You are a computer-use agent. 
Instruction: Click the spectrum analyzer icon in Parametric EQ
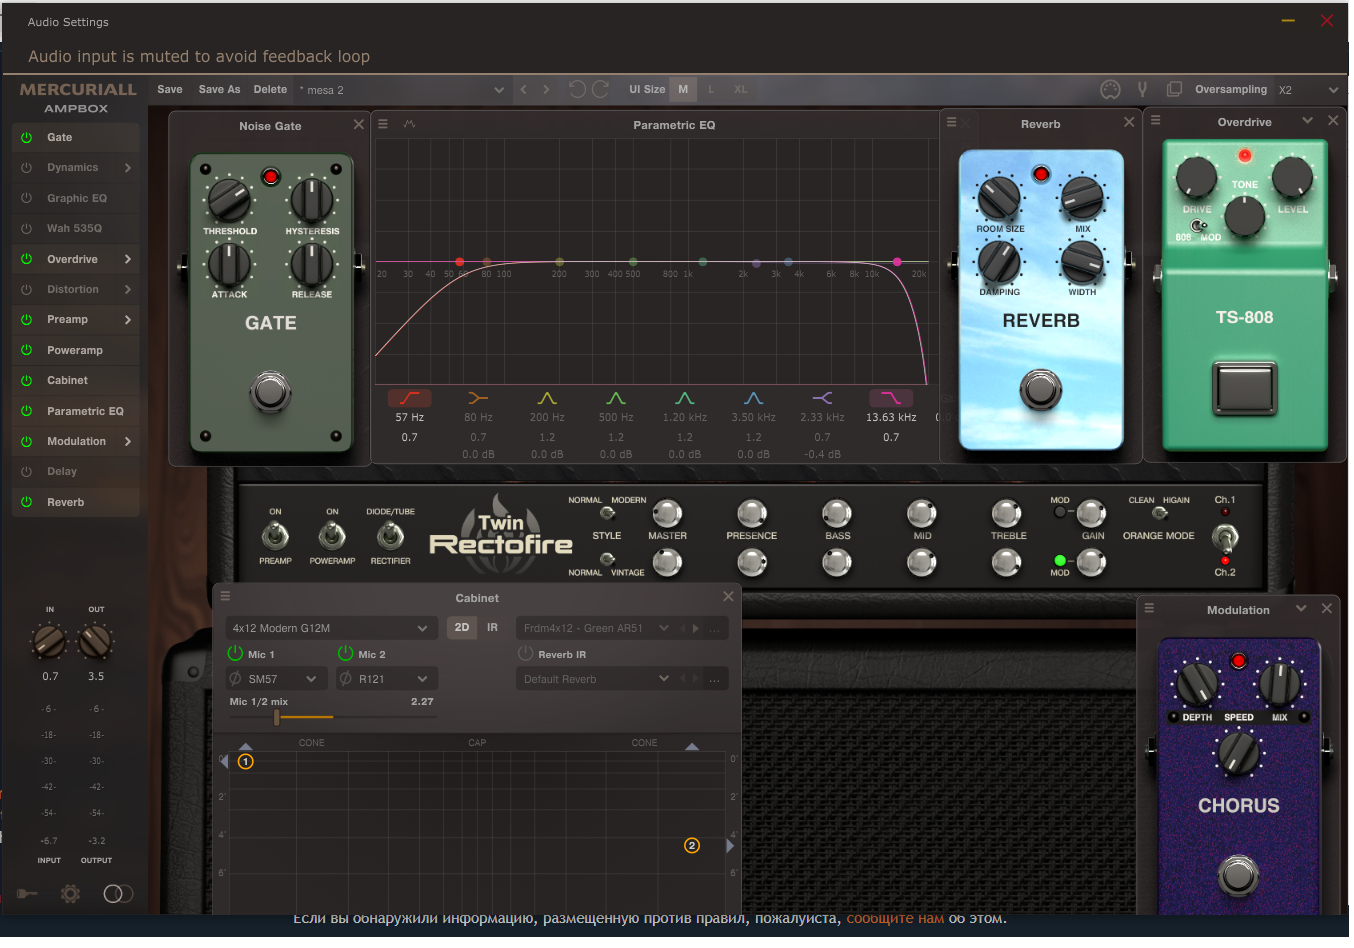(x=409, y=124)
